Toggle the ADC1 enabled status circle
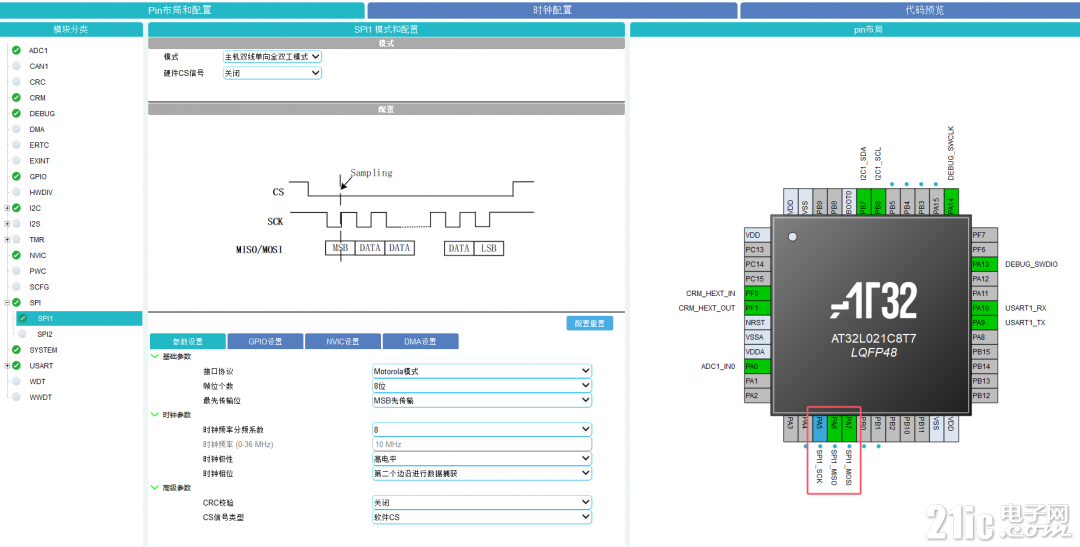The image size is (1080, 547). coord(16,50)
